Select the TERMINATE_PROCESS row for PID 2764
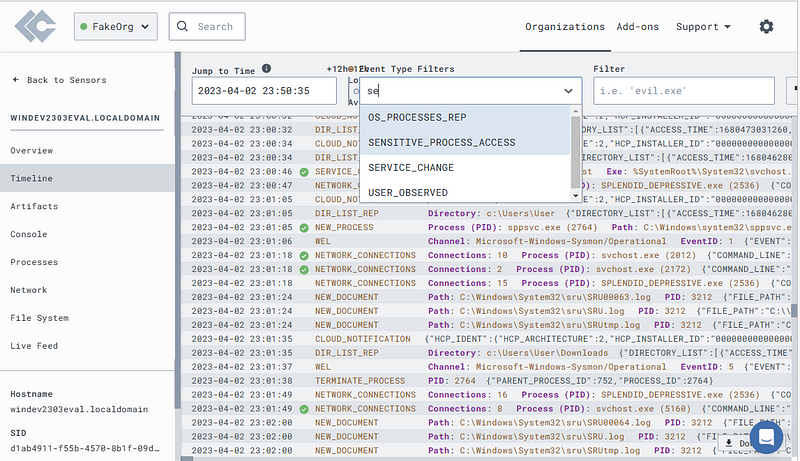800x461 pixels. click(x=487, y=381)
